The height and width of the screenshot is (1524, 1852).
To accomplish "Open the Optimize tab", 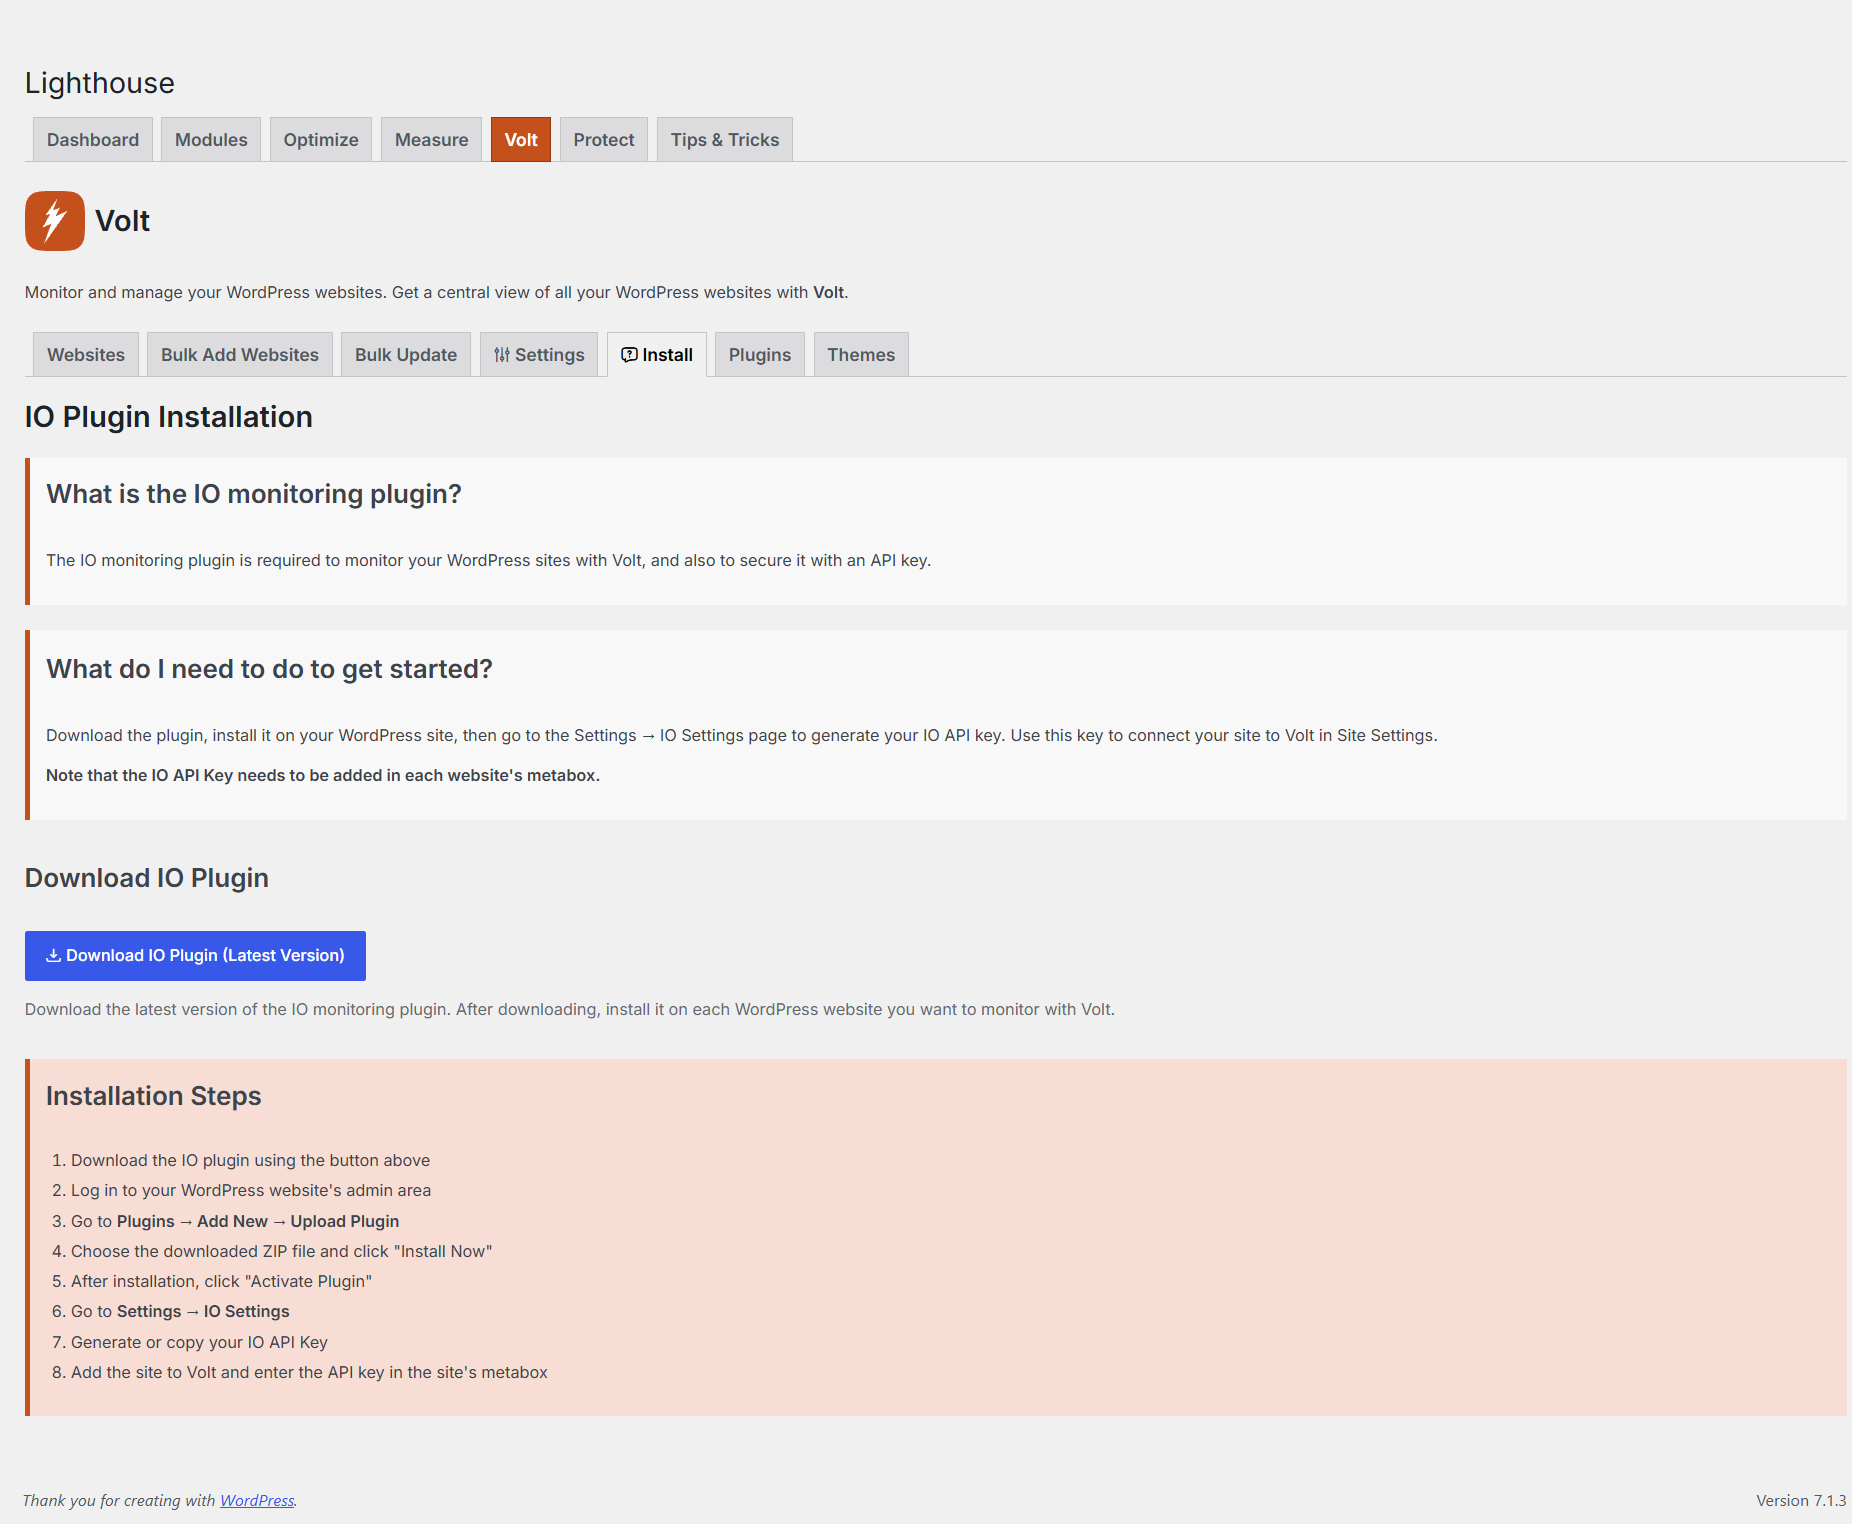I will (x=321, y=140).
